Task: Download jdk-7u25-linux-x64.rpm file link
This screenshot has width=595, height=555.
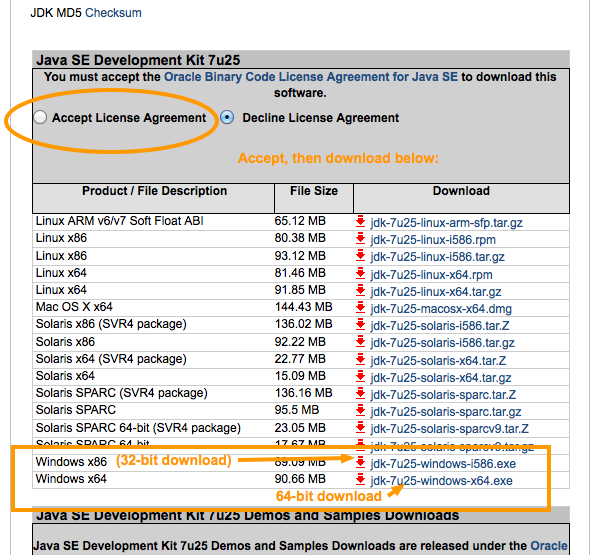Action: pos(431,274)
